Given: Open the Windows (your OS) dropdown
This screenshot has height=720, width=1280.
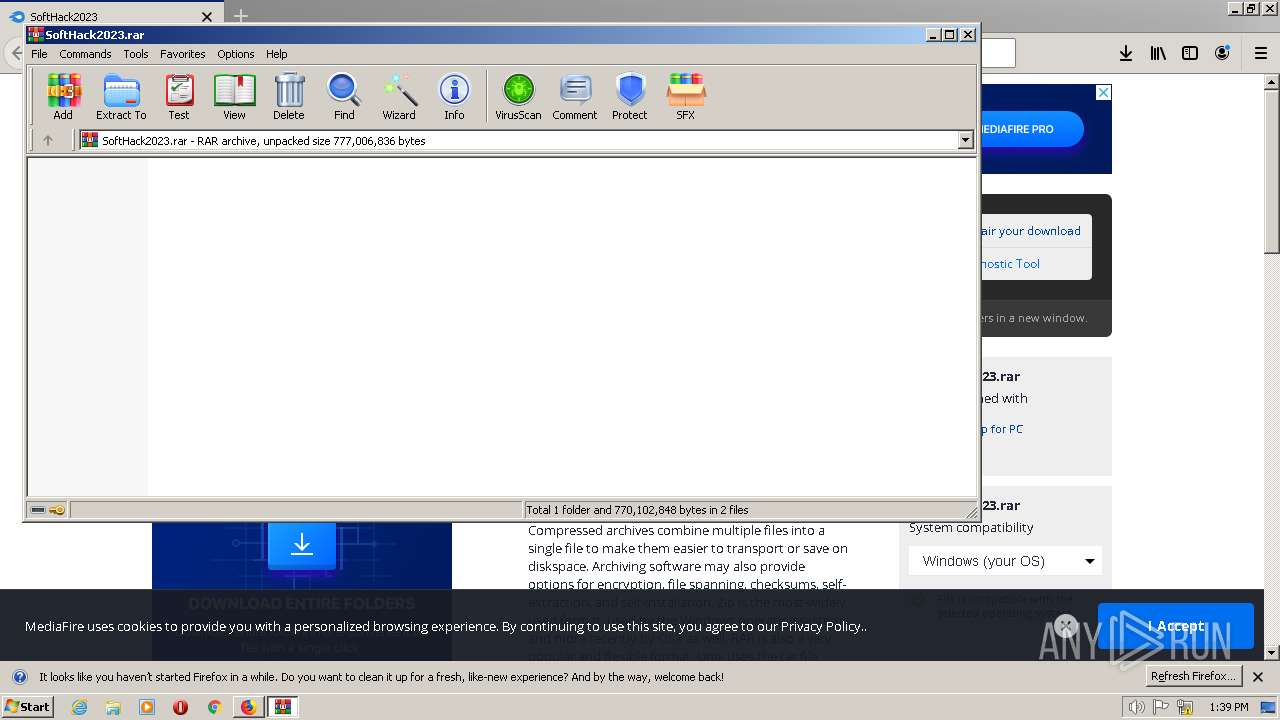Looking at the screenshot, I should [x=1005, y=561].
